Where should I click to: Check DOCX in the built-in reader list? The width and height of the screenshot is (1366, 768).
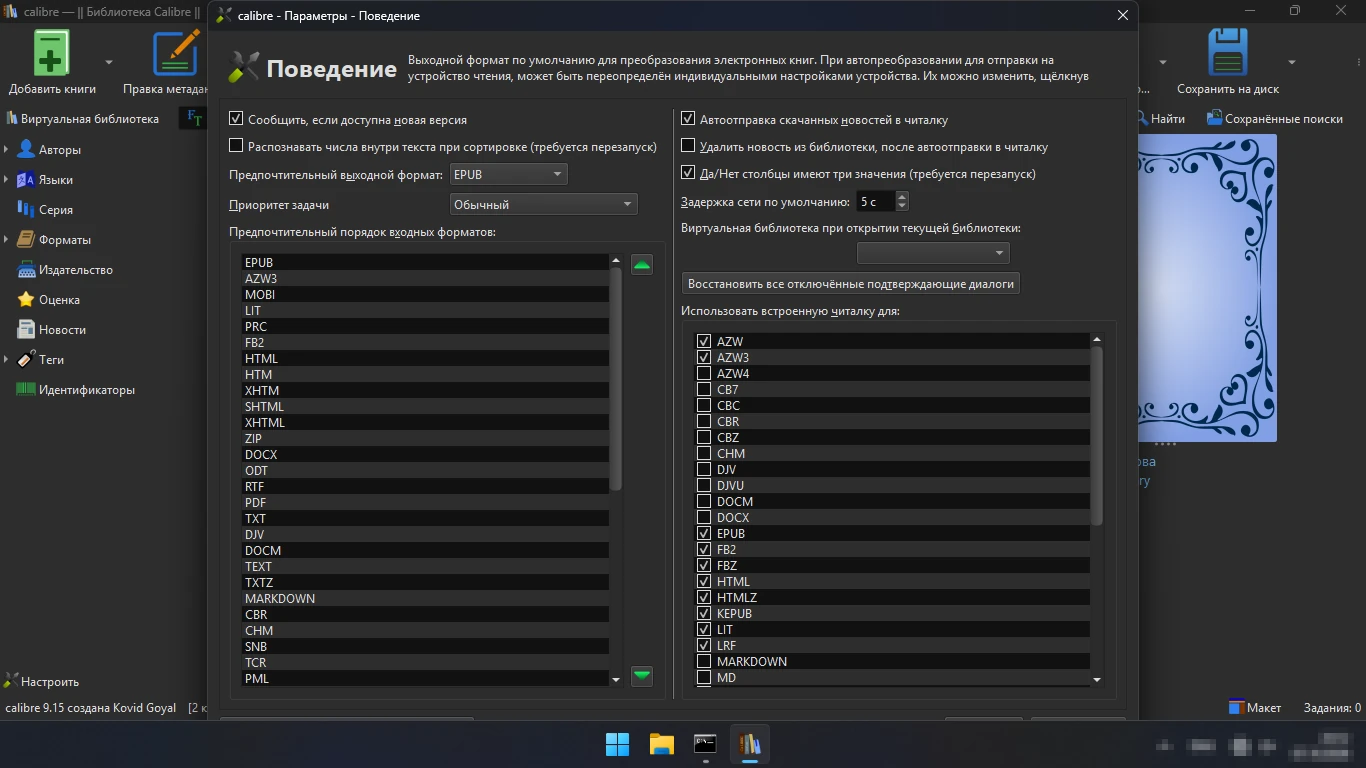coord(704,518)
